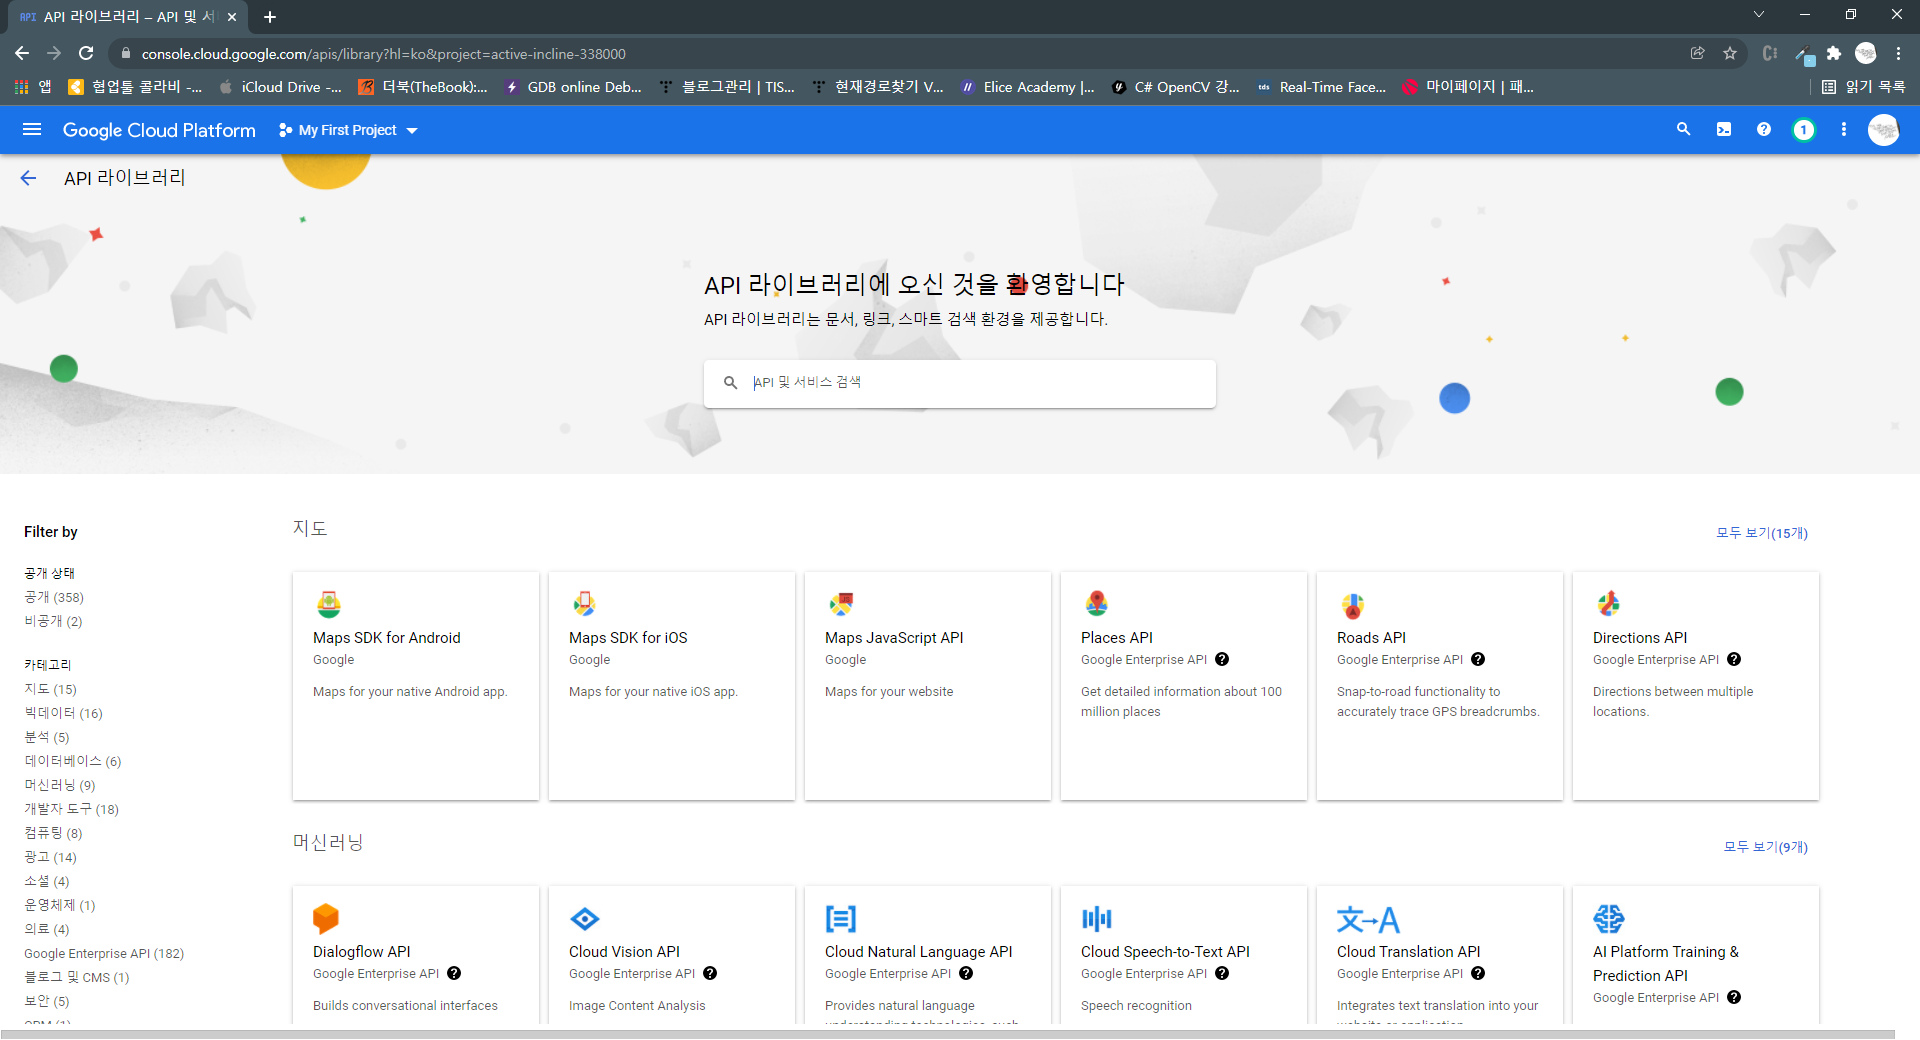Click the account avatar in the header
Screen dimensions: 1920x1040
point(1884,130)
